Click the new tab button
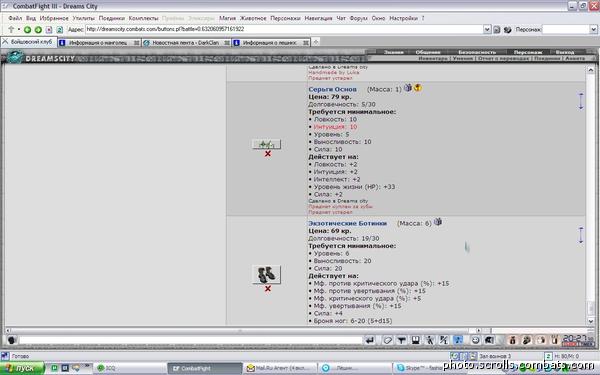This screenshot has width=600, height=375. point(316,42)
